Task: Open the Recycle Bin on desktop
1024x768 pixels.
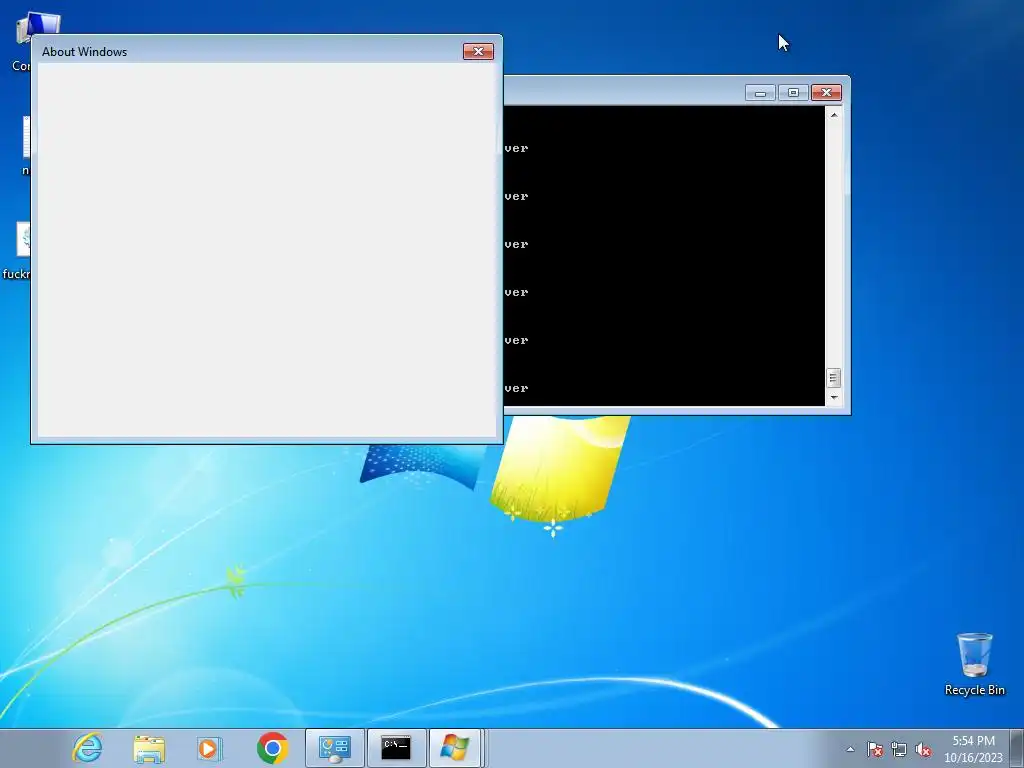Action: click(974, 664)
